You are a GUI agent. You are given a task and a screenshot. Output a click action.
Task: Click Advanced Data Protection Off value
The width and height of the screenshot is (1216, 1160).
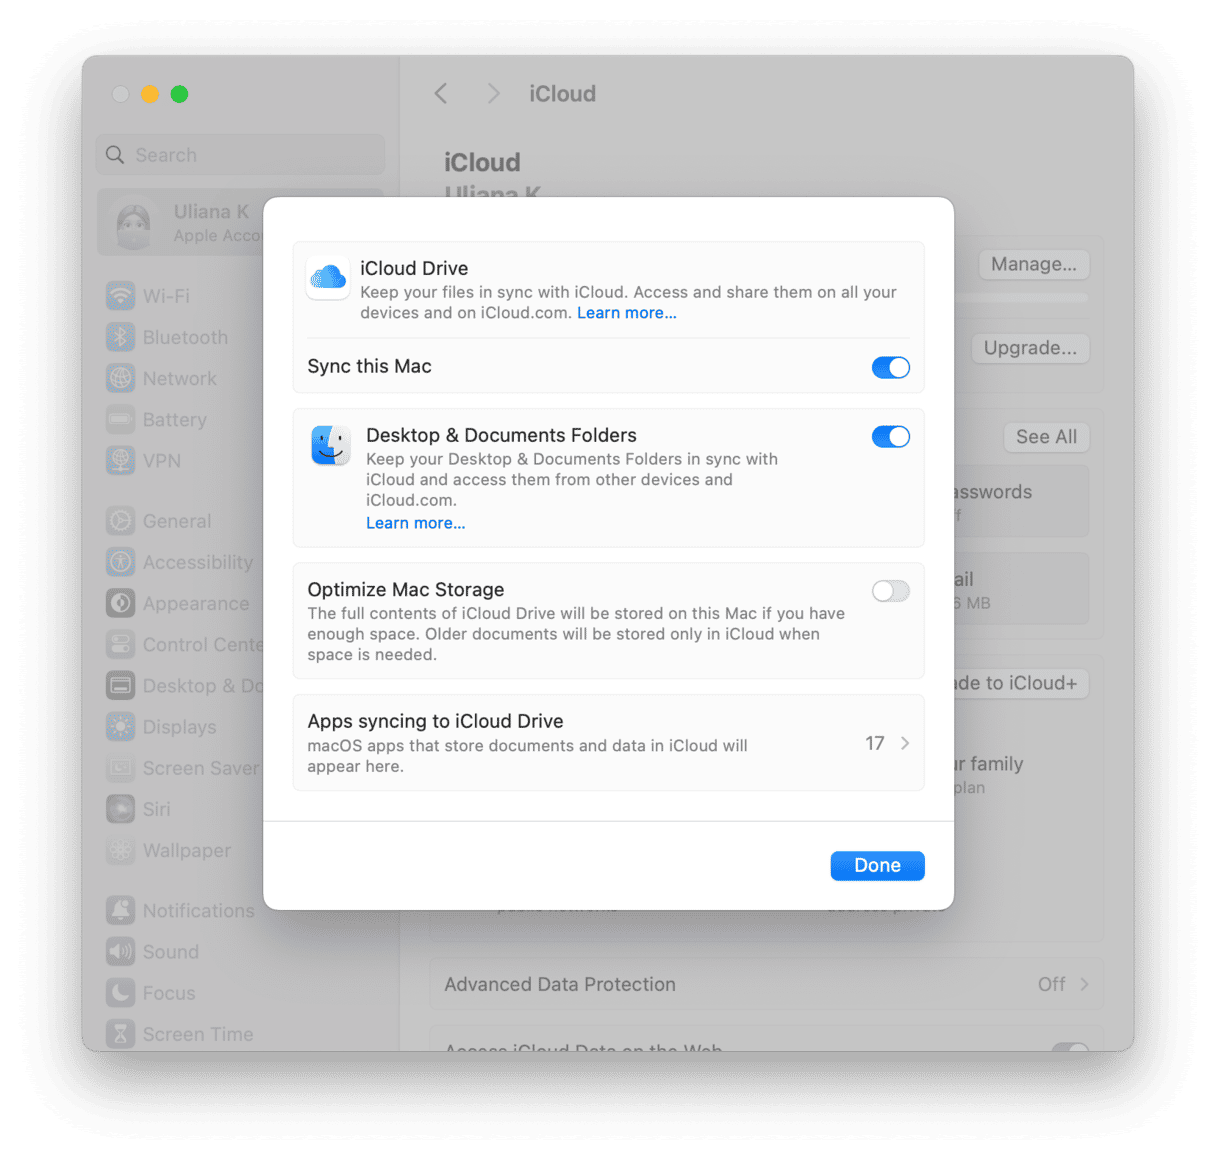click(x=1051, y=984)
